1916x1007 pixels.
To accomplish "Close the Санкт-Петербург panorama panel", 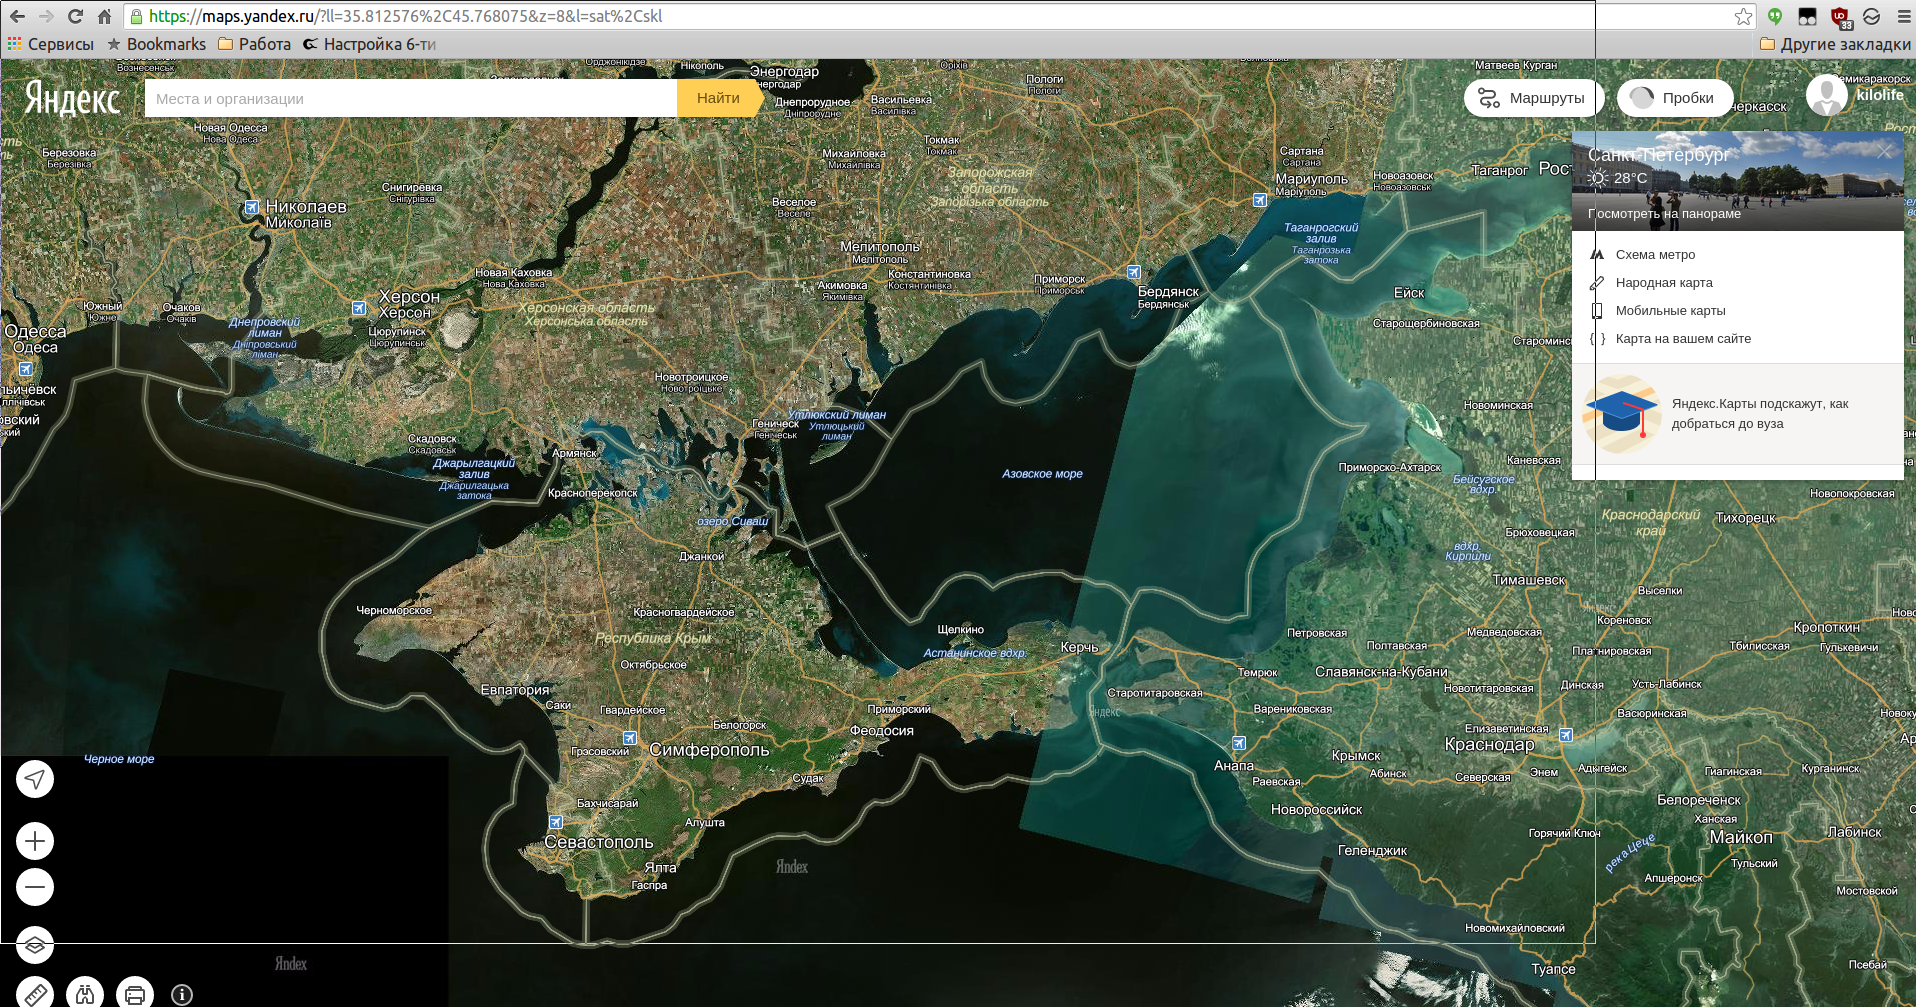I will click(x=1885, y=152).
